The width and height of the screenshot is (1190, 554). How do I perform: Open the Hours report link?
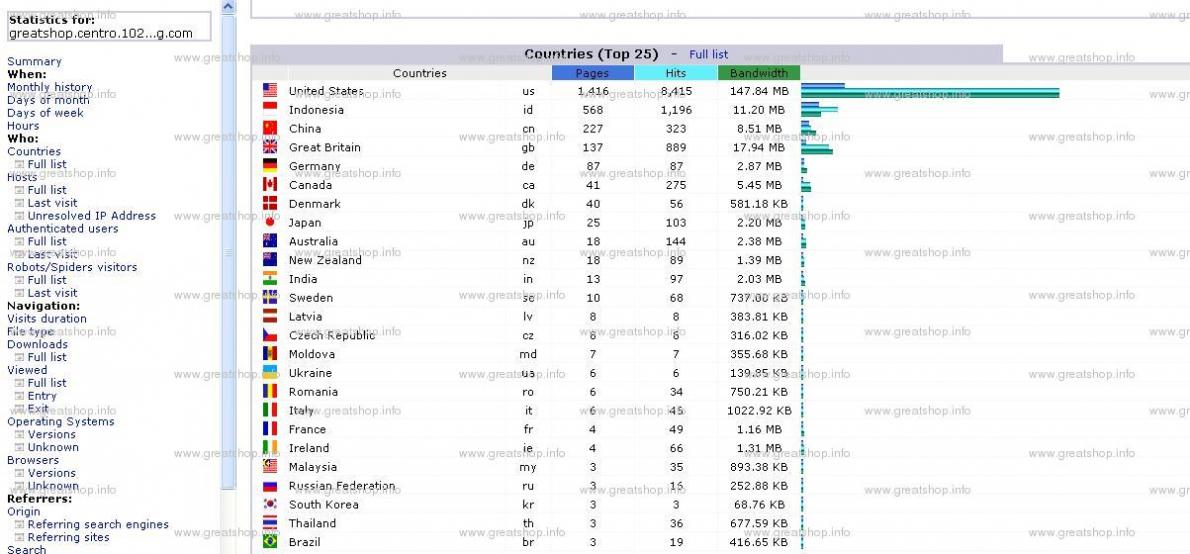pos(23,126)
